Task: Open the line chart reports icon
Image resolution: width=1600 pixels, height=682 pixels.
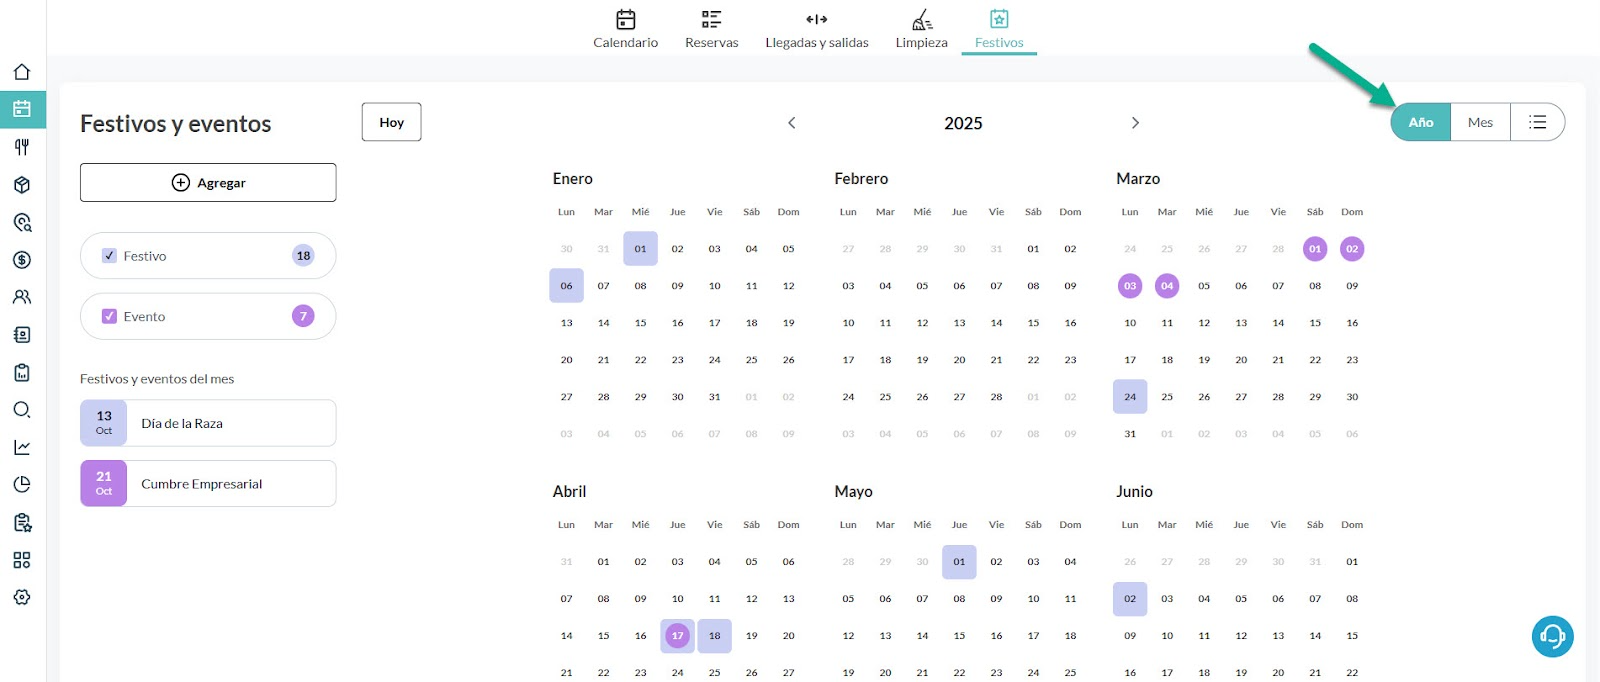Action: (22, 447)
